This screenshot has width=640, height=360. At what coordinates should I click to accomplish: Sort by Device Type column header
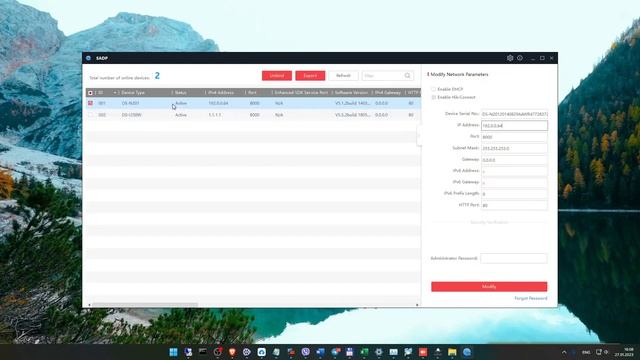point(145,93)
